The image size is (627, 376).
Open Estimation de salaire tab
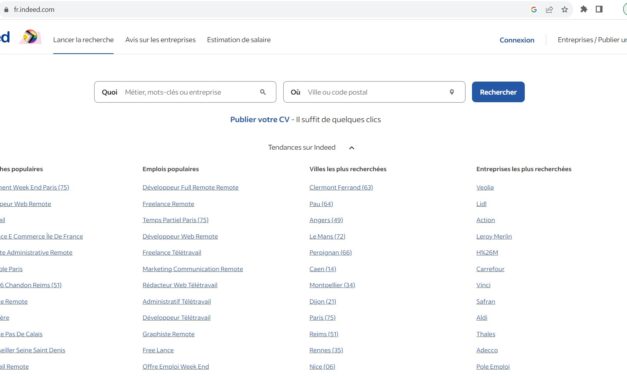[x=239, y=40]
